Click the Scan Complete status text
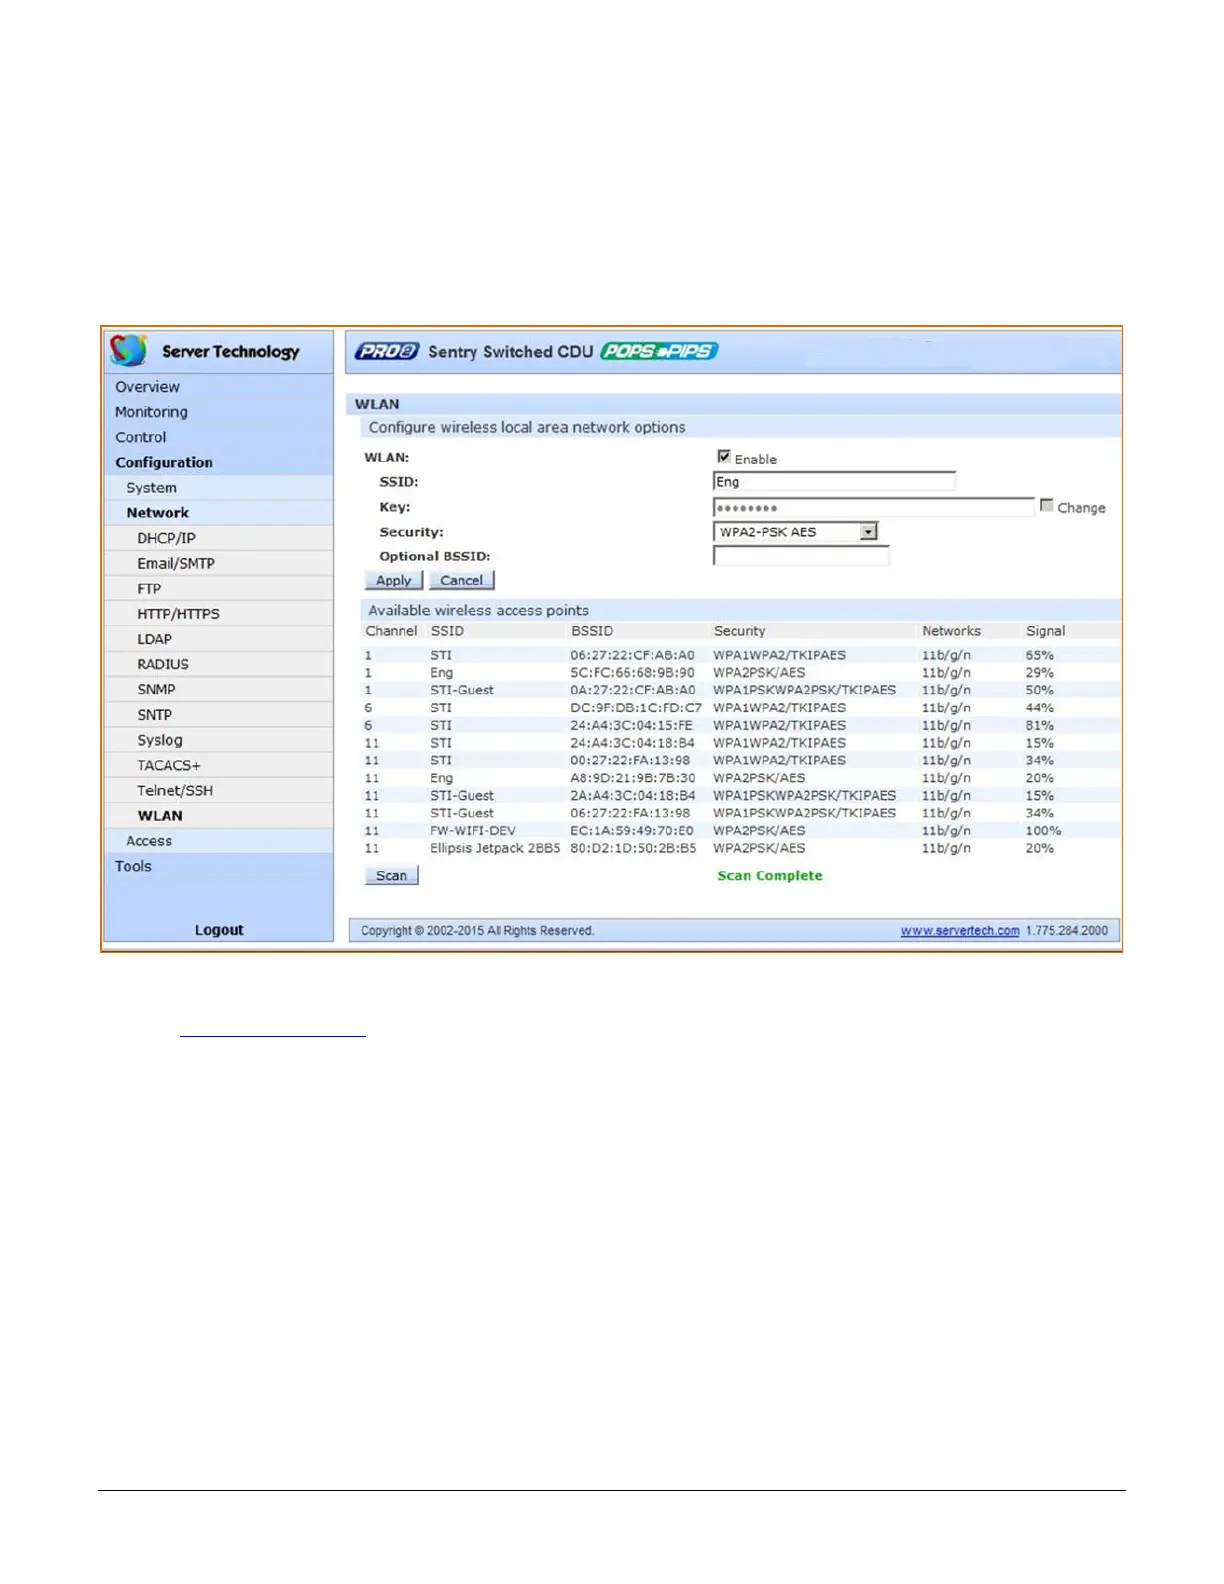 coord(770,875)
